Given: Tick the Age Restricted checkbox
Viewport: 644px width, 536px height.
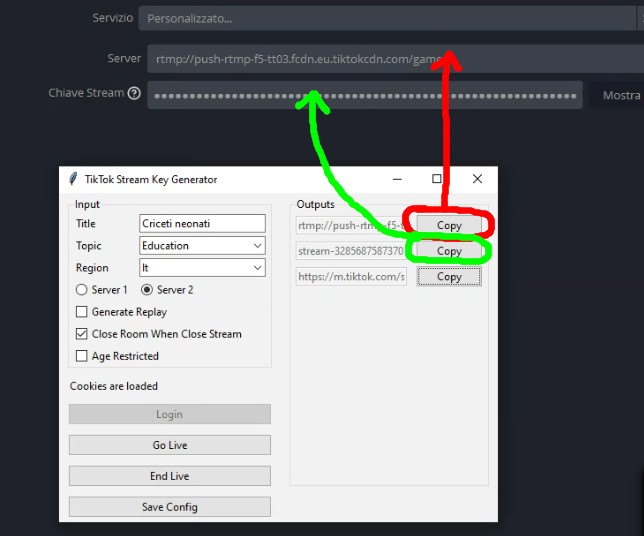Looking at the screenshot, I should 81,356.
